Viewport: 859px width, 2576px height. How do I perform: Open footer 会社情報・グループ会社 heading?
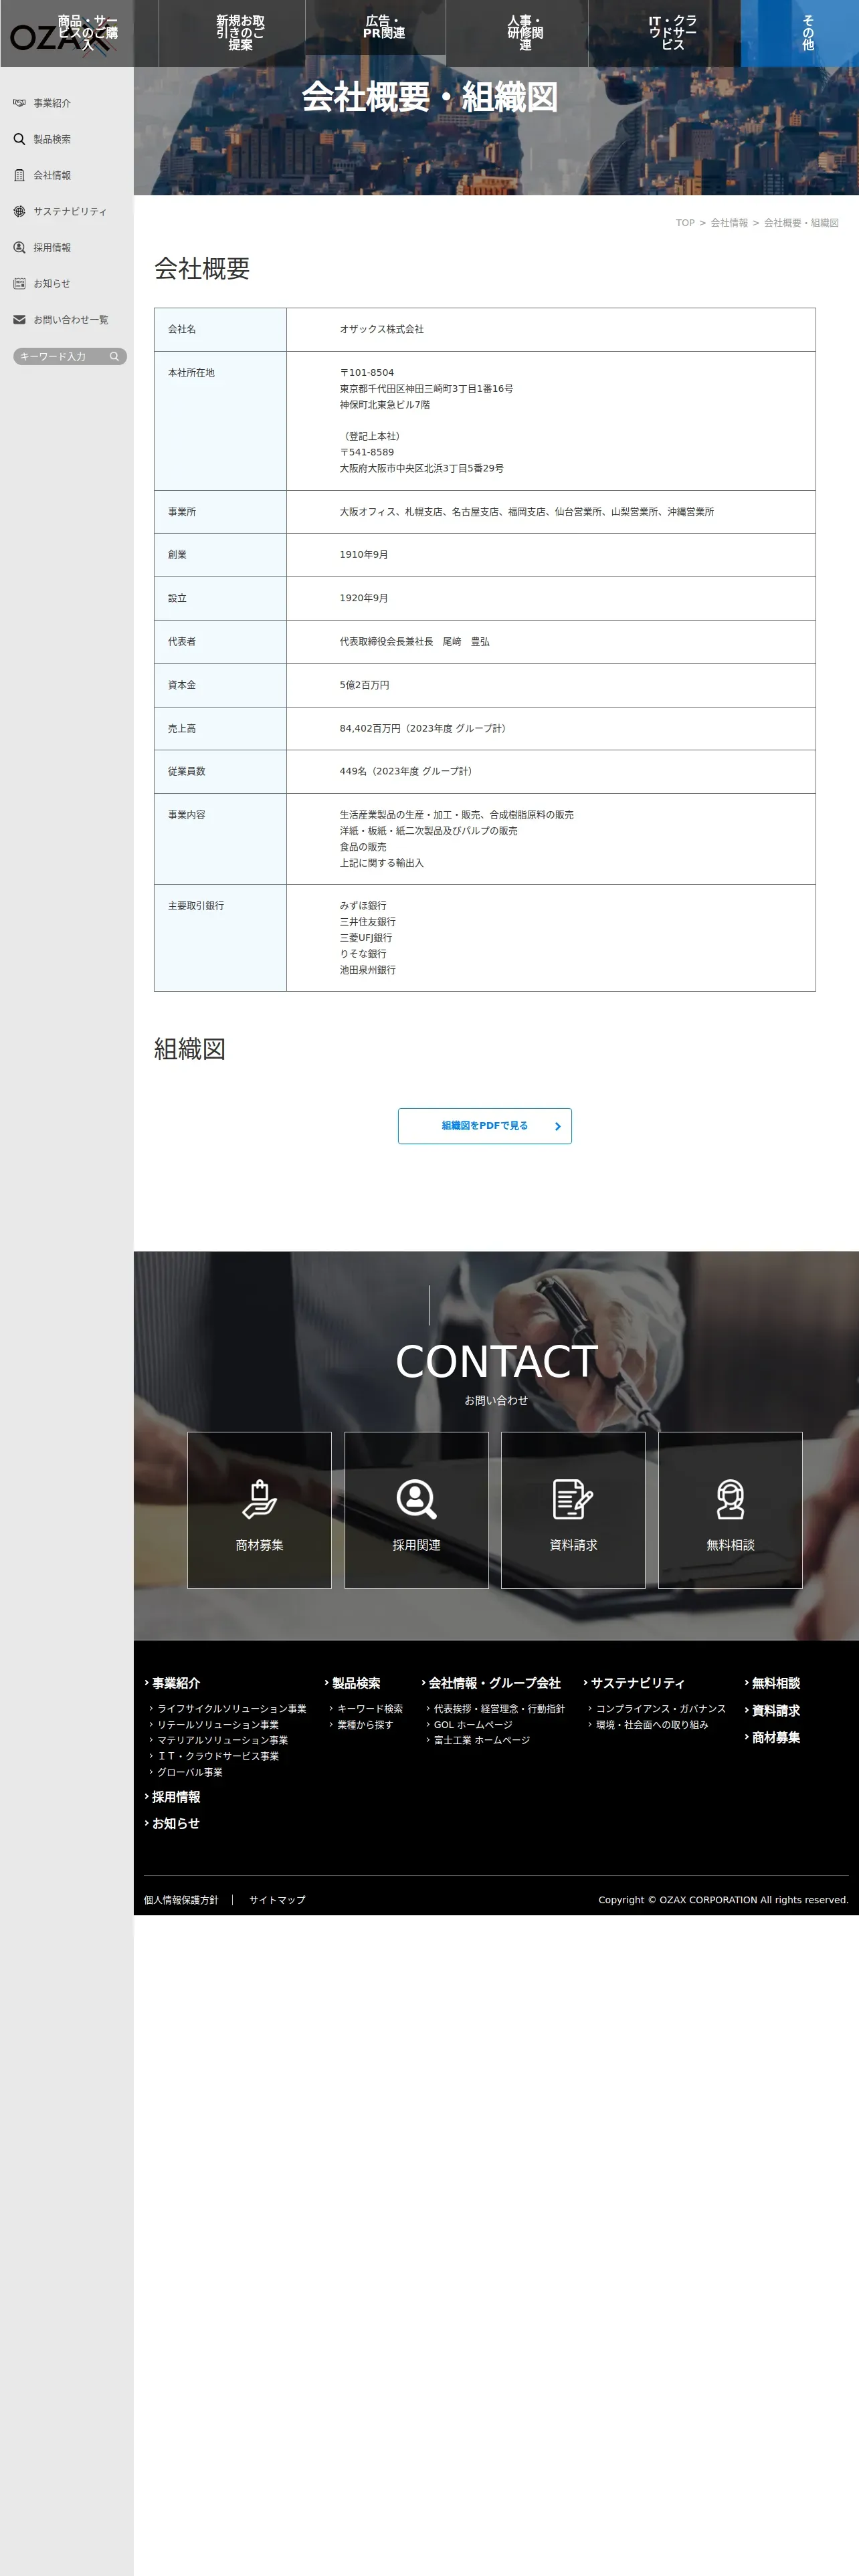[x=495, y=1683]
